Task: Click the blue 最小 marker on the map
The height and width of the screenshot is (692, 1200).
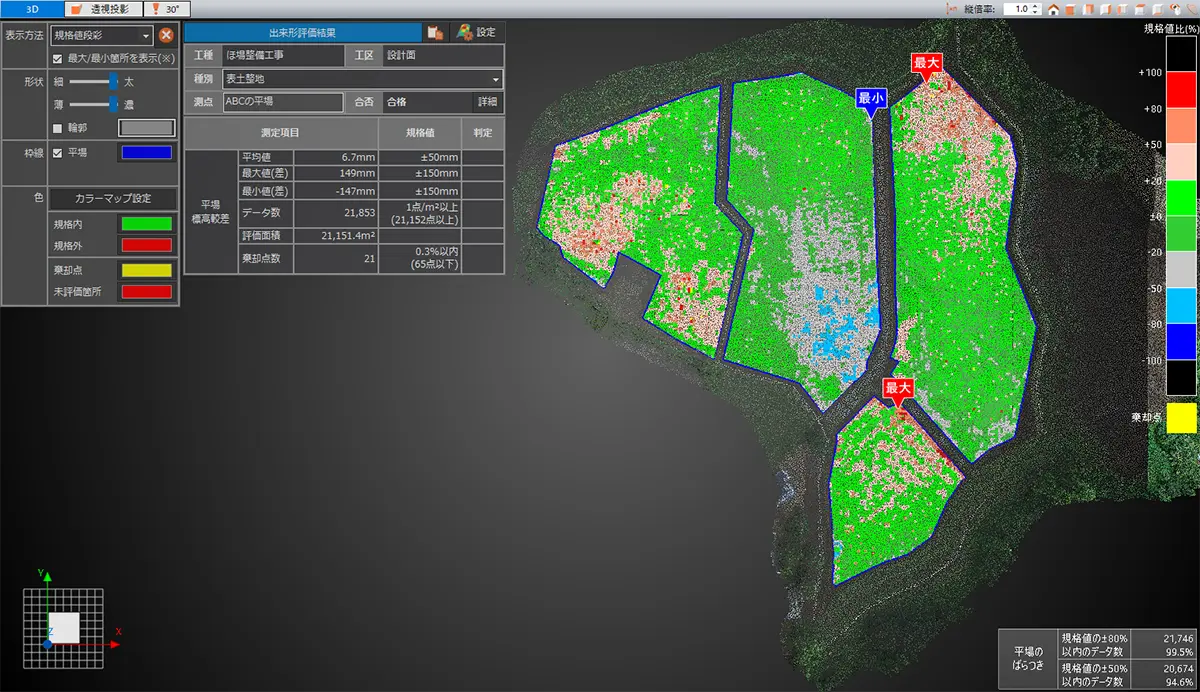Action: pos(870,99)
